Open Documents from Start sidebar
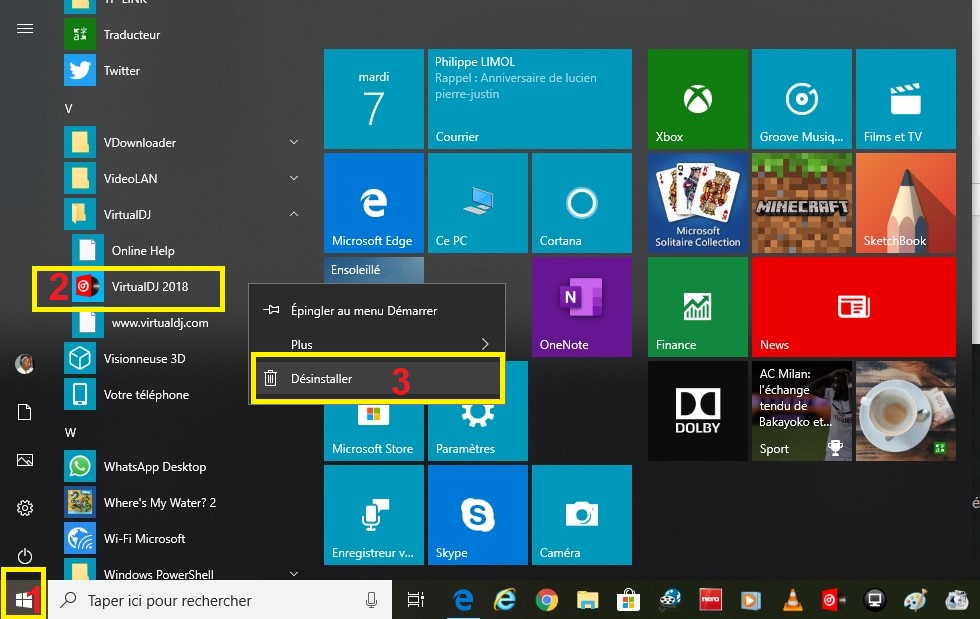980x619 pixels. click(x=24, y=412)
